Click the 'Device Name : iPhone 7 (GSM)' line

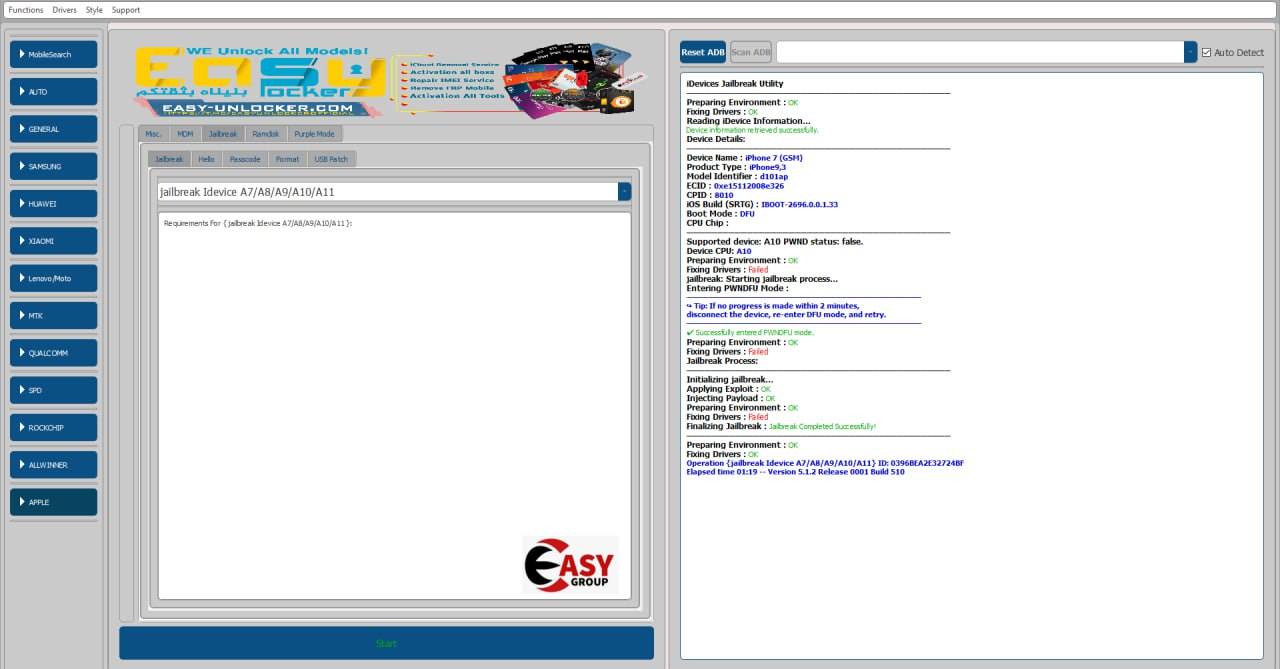tap(744, 158)
